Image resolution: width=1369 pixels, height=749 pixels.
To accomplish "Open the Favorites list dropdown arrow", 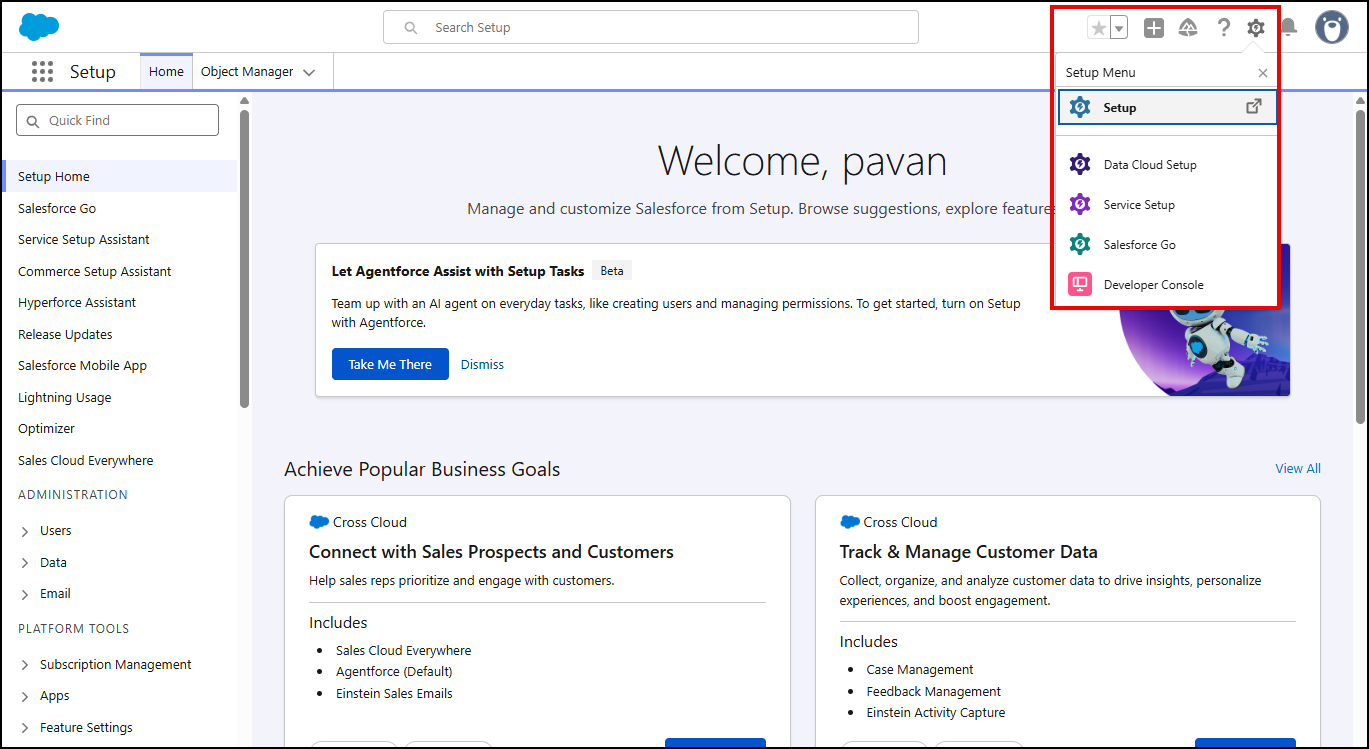I will (1119, 28).
